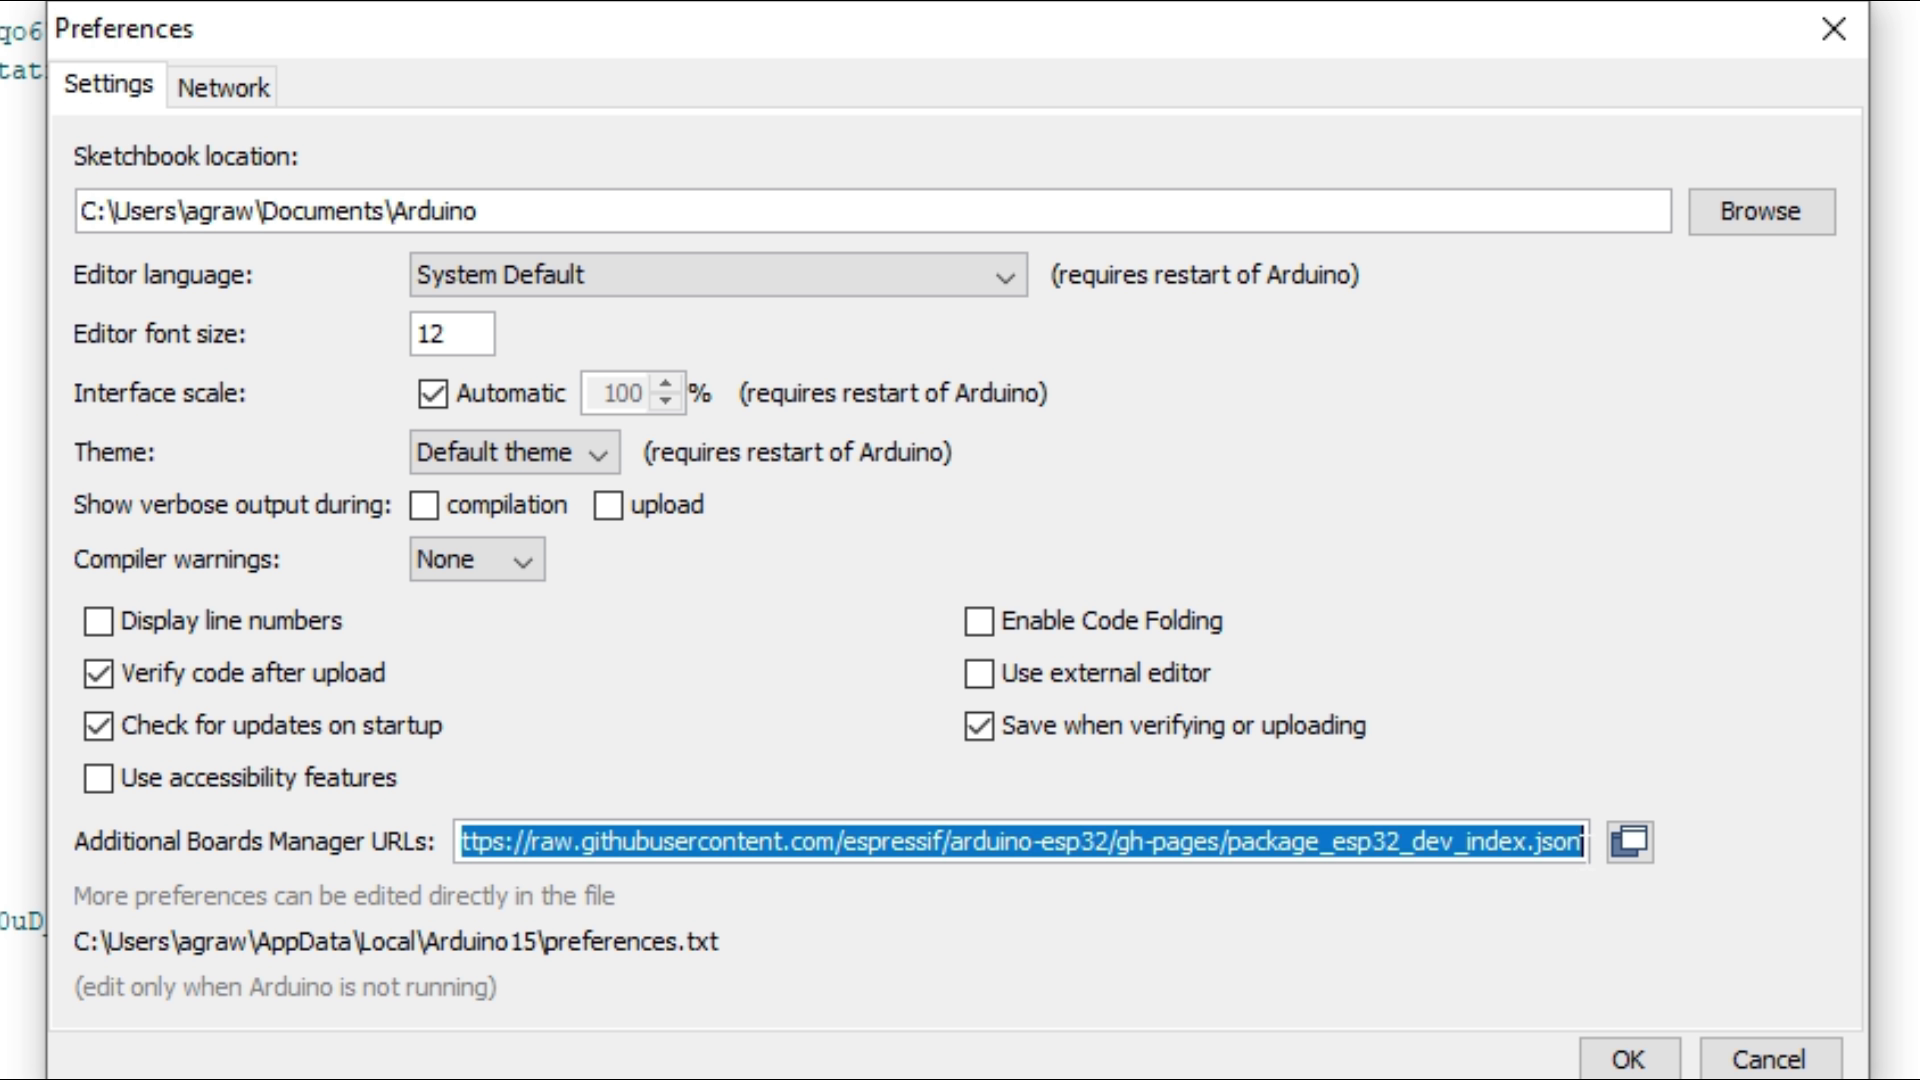The width and height of the screenshot is (1920, 1080).
Task: Enable Code Folding checkbox
Action: tap(979, 621)
